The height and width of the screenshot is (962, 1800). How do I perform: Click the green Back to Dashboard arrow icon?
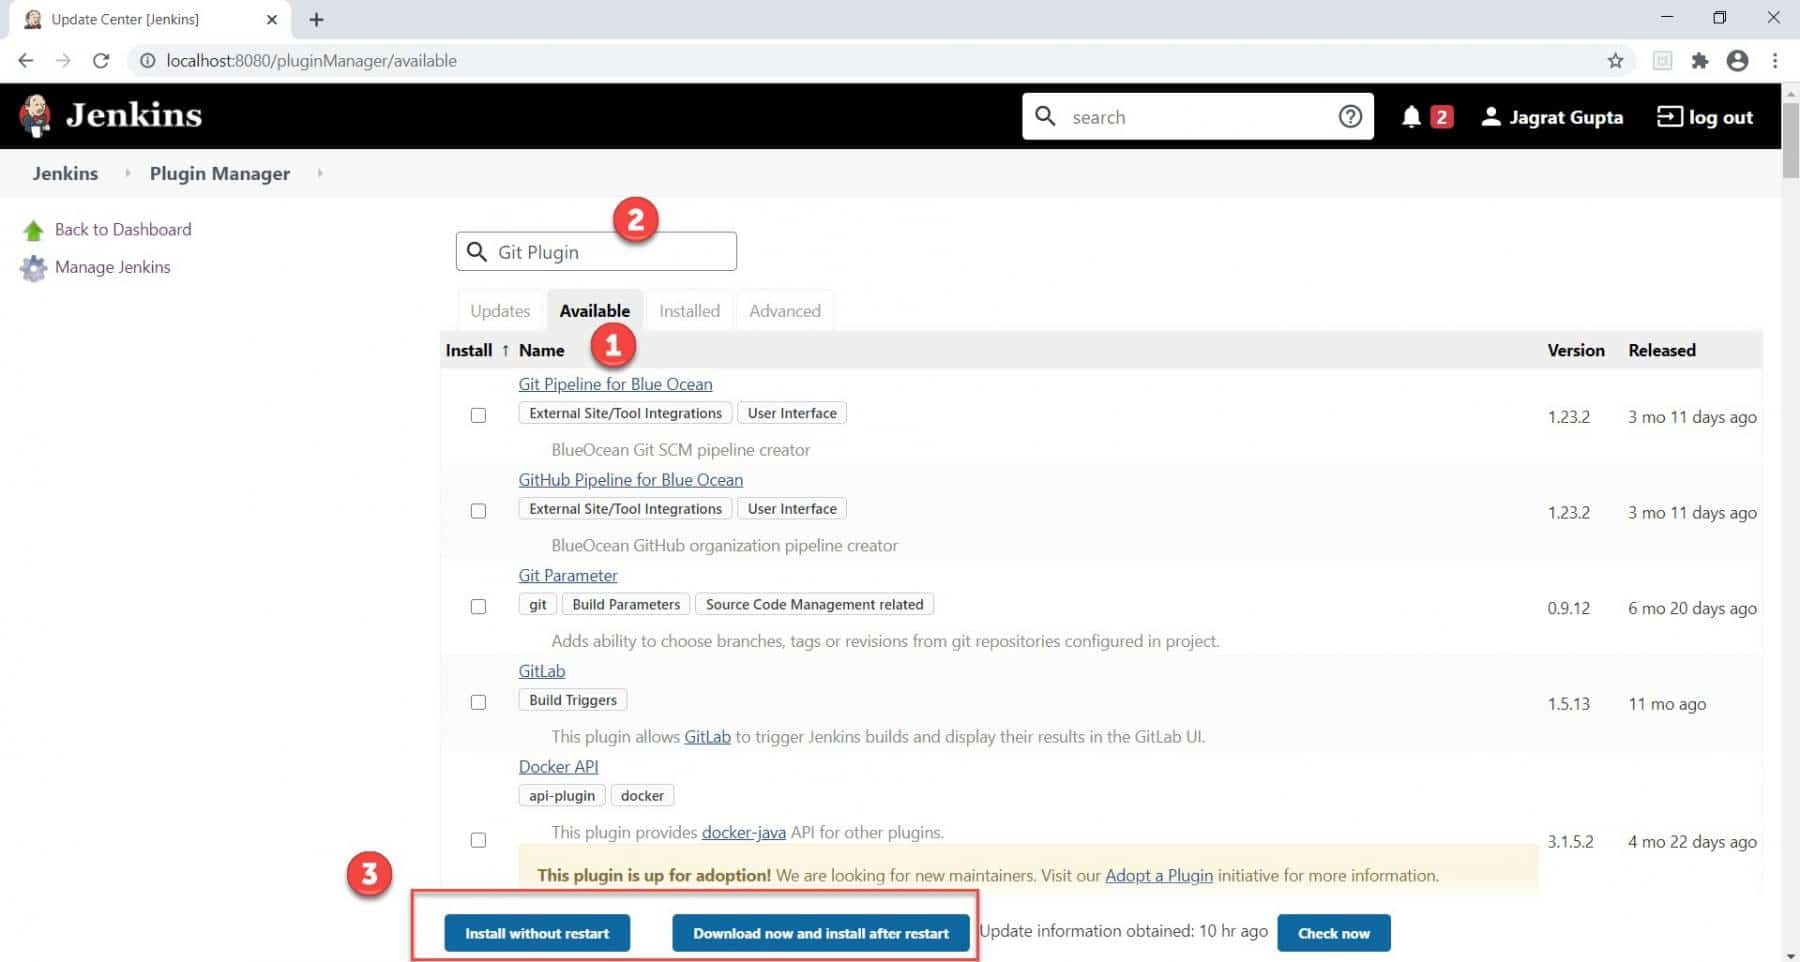pyautogui.click(x=34, y=229)
